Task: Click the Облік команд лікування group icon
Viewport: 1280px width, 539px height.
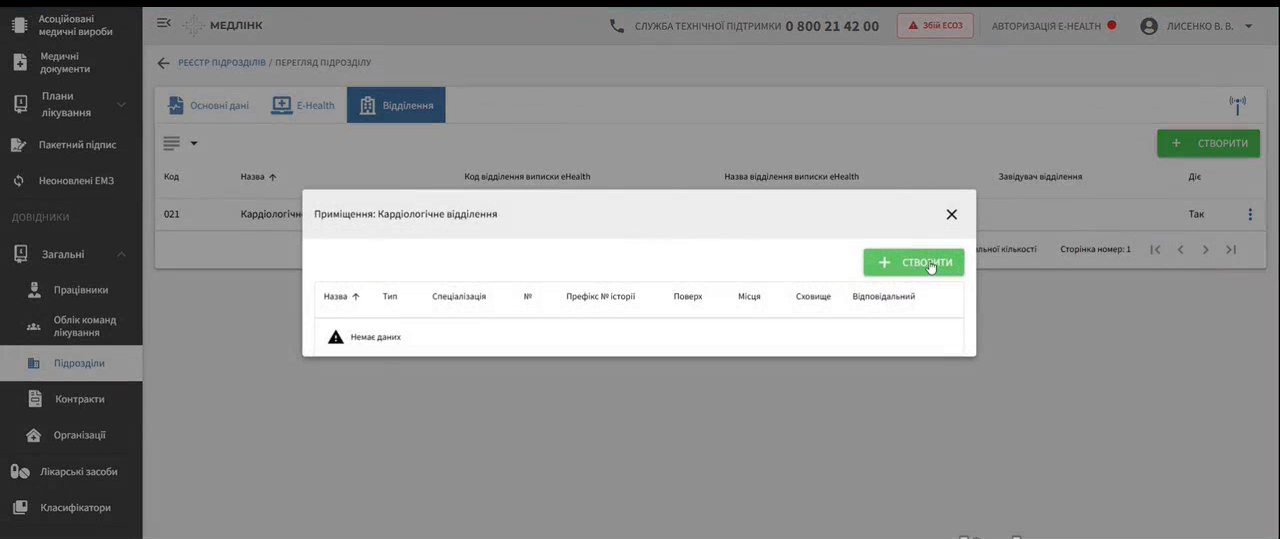Action: tap(34, 326)
